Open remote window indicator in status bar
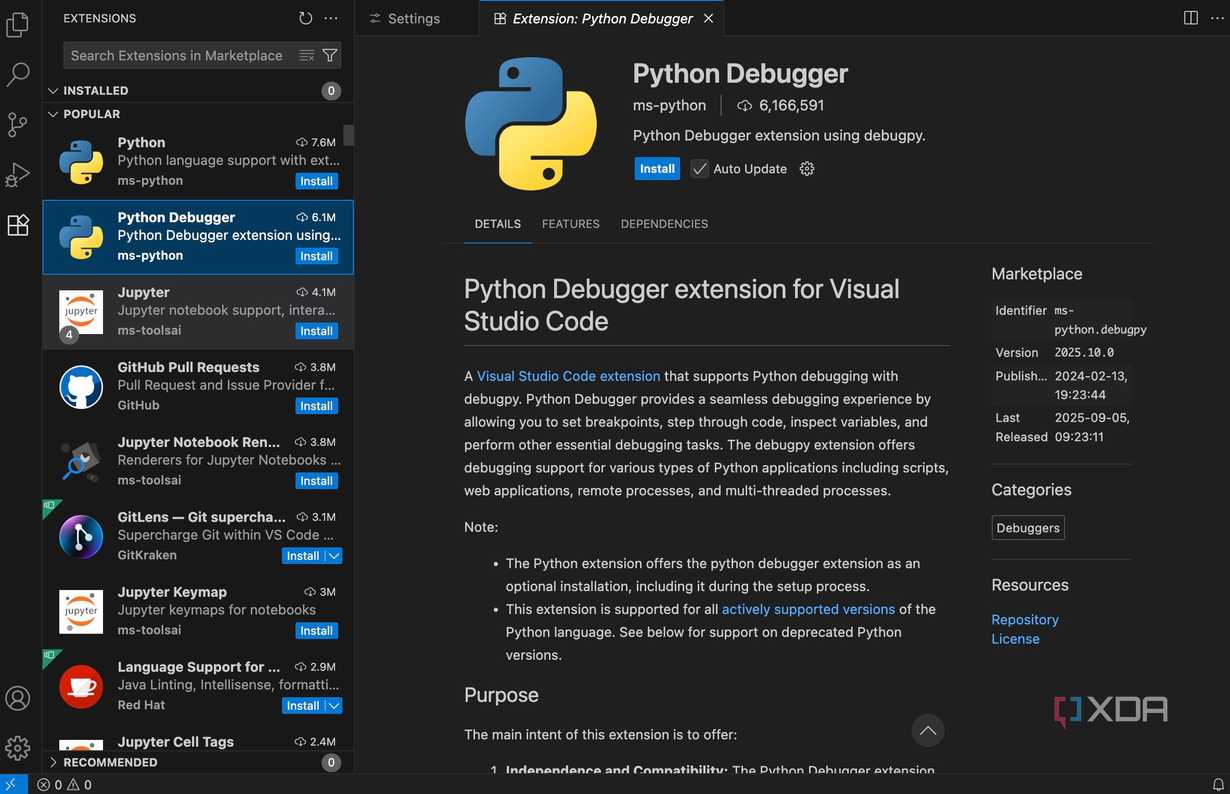This screenshot has height=794, width=1230. point(13,785)
